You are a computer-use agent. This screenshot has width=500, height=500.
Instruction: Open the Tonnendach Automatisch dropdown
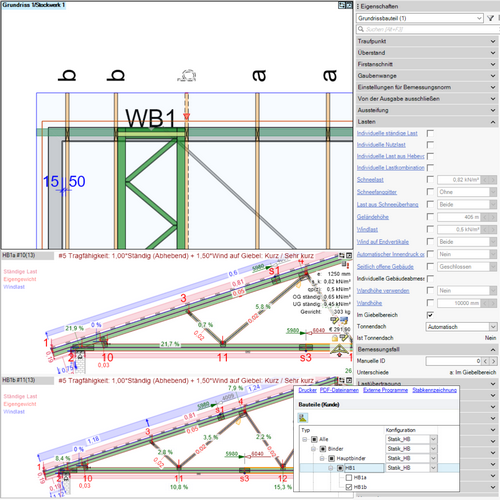pos(462,327)
